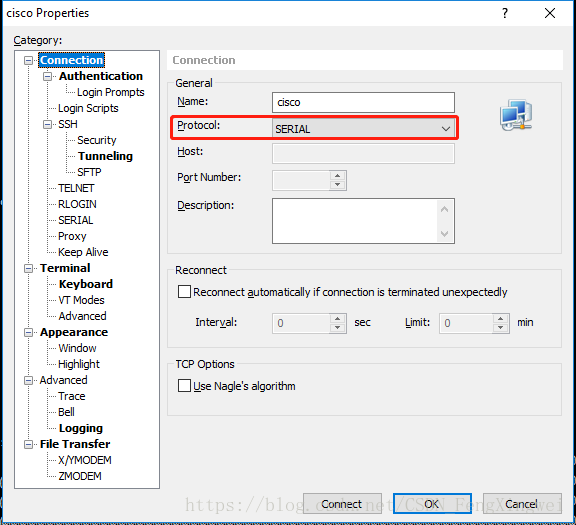The height and width of the screenshot is (525, 576).
Task: Select Appearance category
Action: tap(74, 332)
